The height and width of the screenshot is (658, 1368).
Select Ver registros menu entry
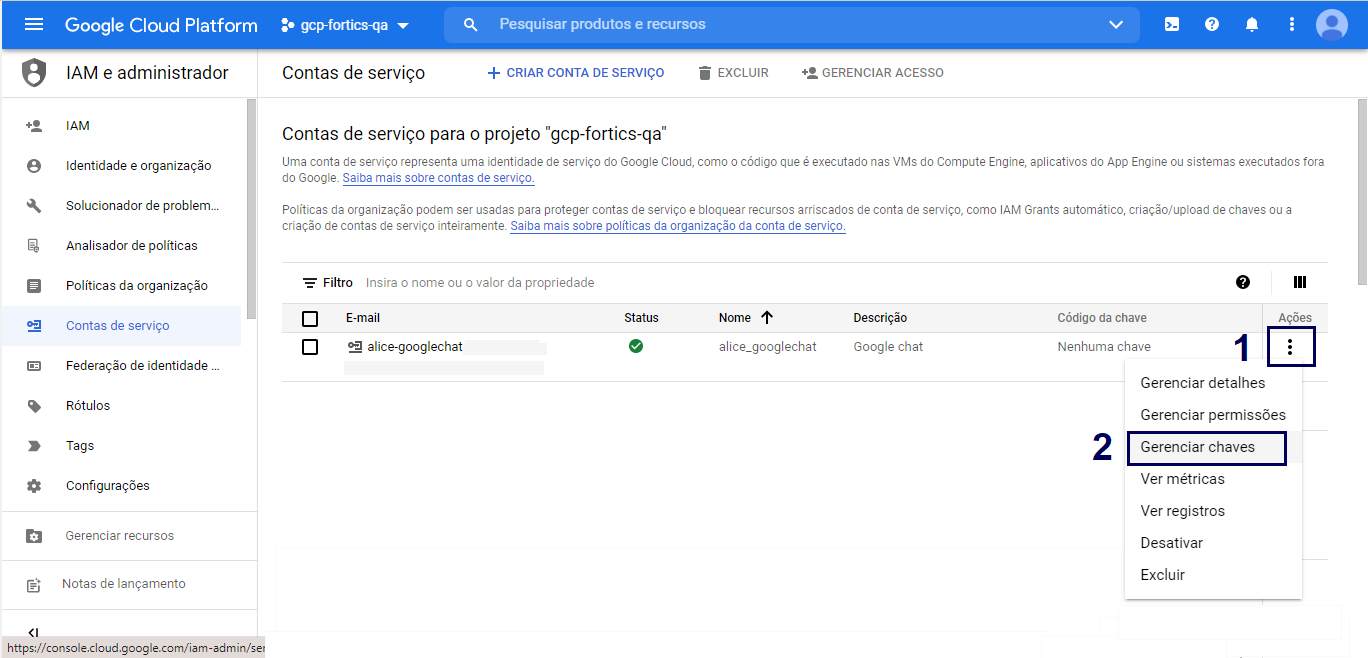point(1213,511)
